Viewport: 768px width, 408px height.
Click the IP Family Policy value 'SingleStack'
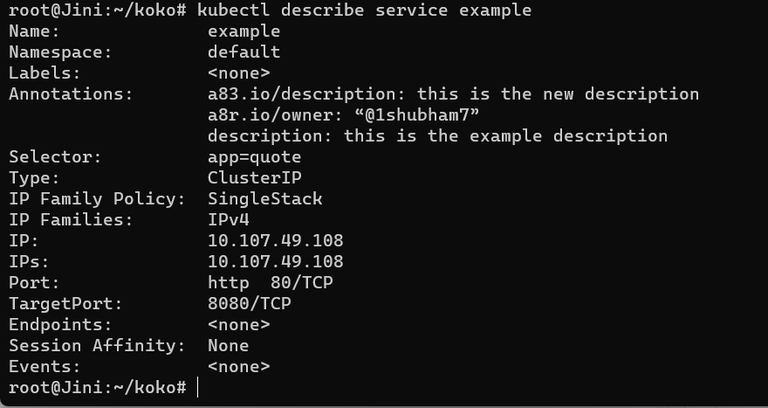pyautogui.click(x=265, y=199)
